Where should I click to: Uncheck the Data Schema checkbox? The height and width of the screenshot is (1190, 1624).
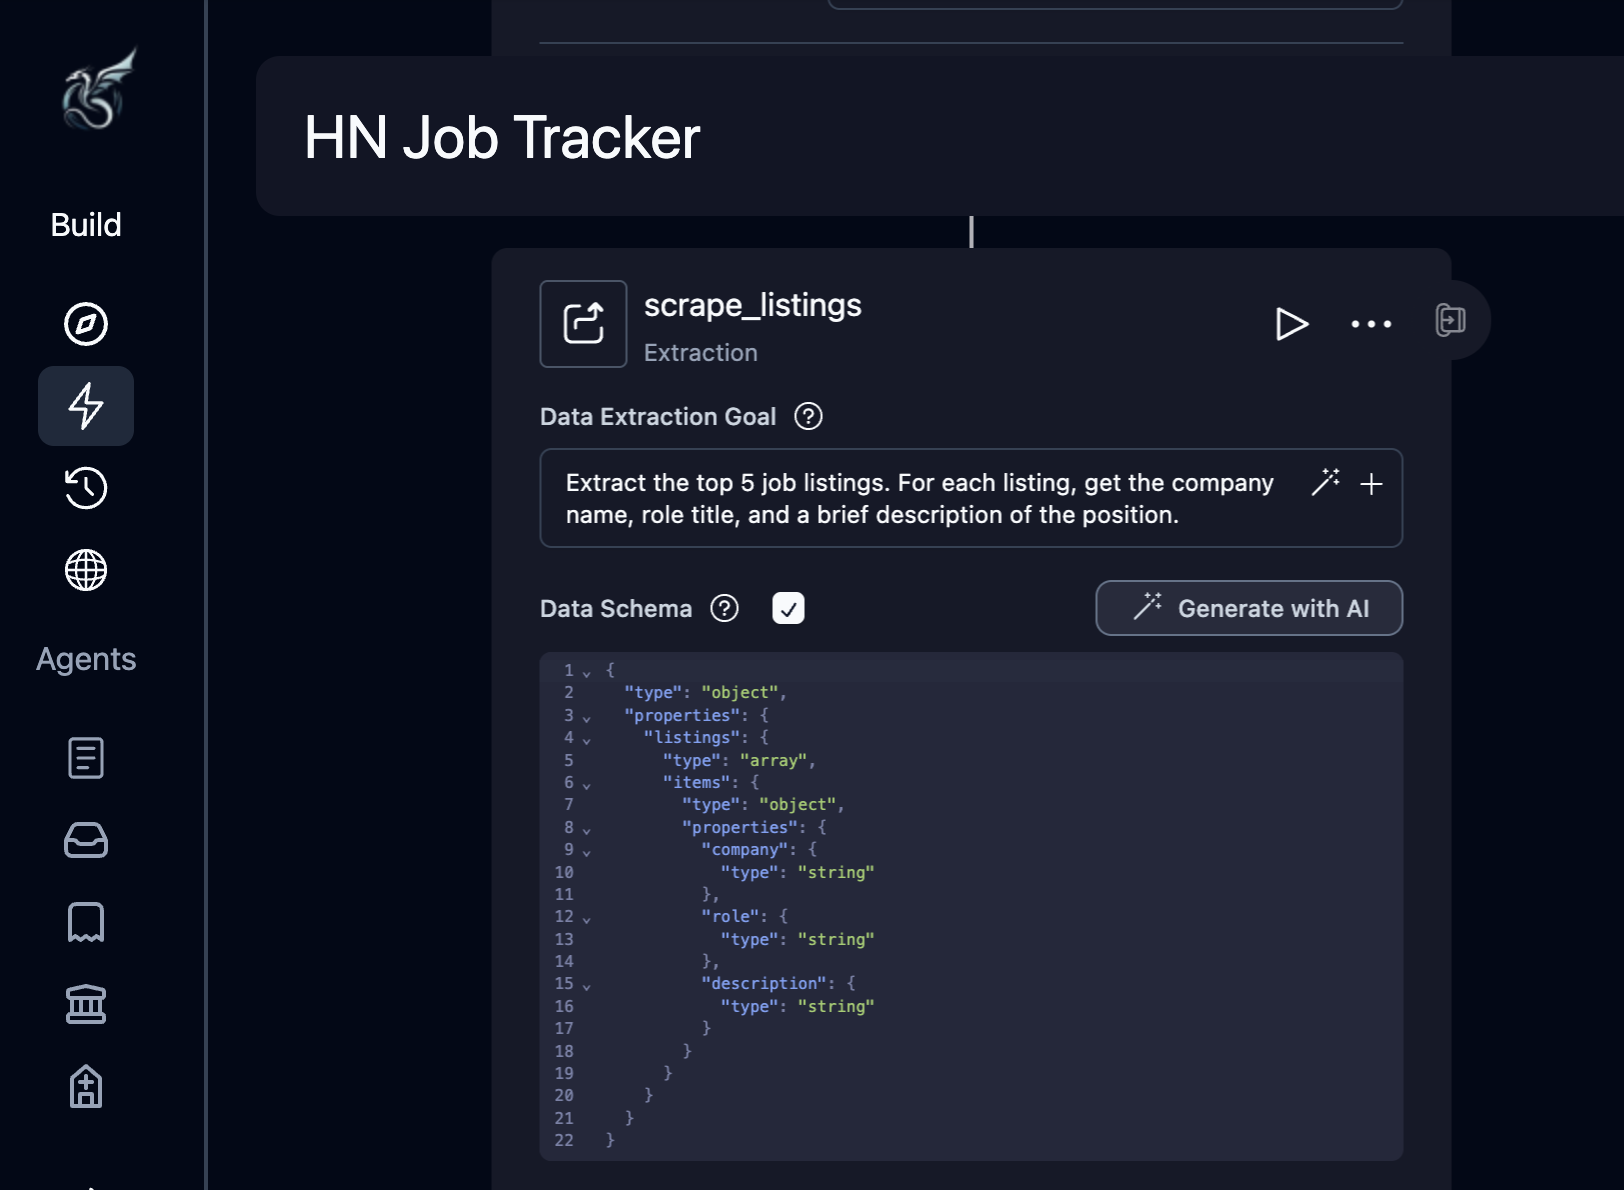point(788,608)
